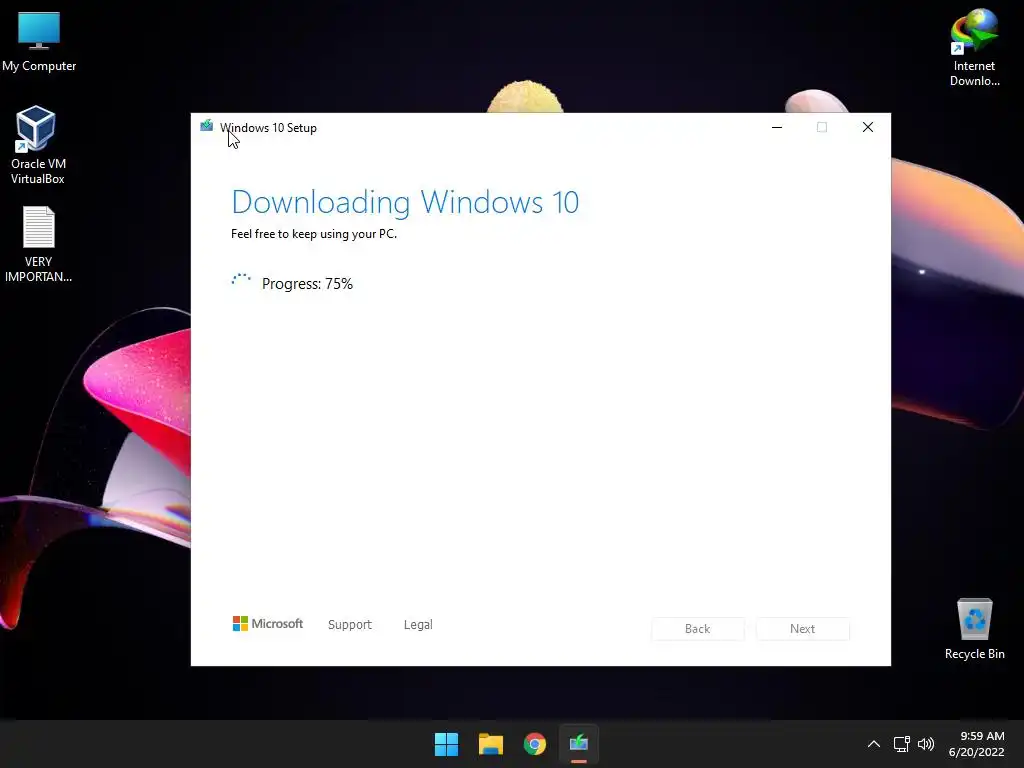Screen dimensions: 1024x768
Task: Show hidden system tray icons
Action: pos(873,744)
